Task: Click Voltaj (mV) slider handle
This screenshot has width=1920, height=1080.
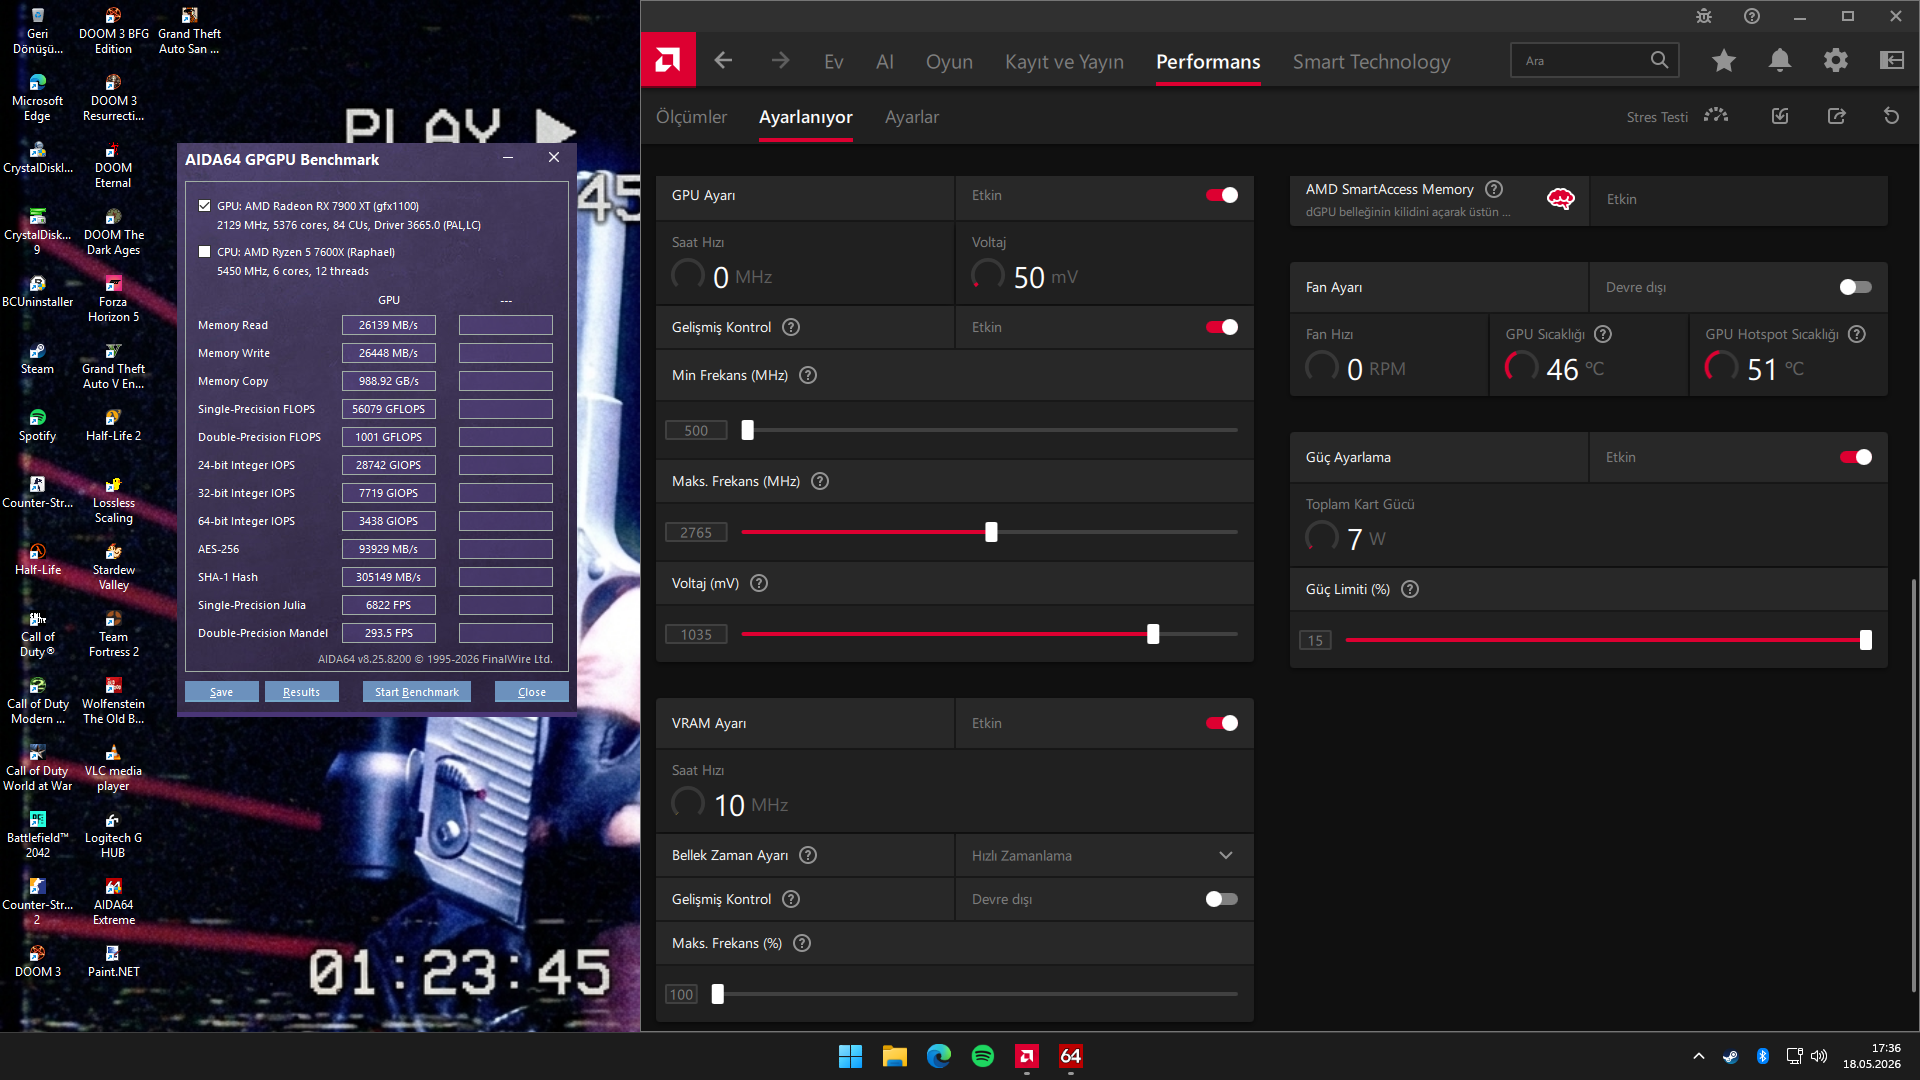Action: coord(1153,634)
